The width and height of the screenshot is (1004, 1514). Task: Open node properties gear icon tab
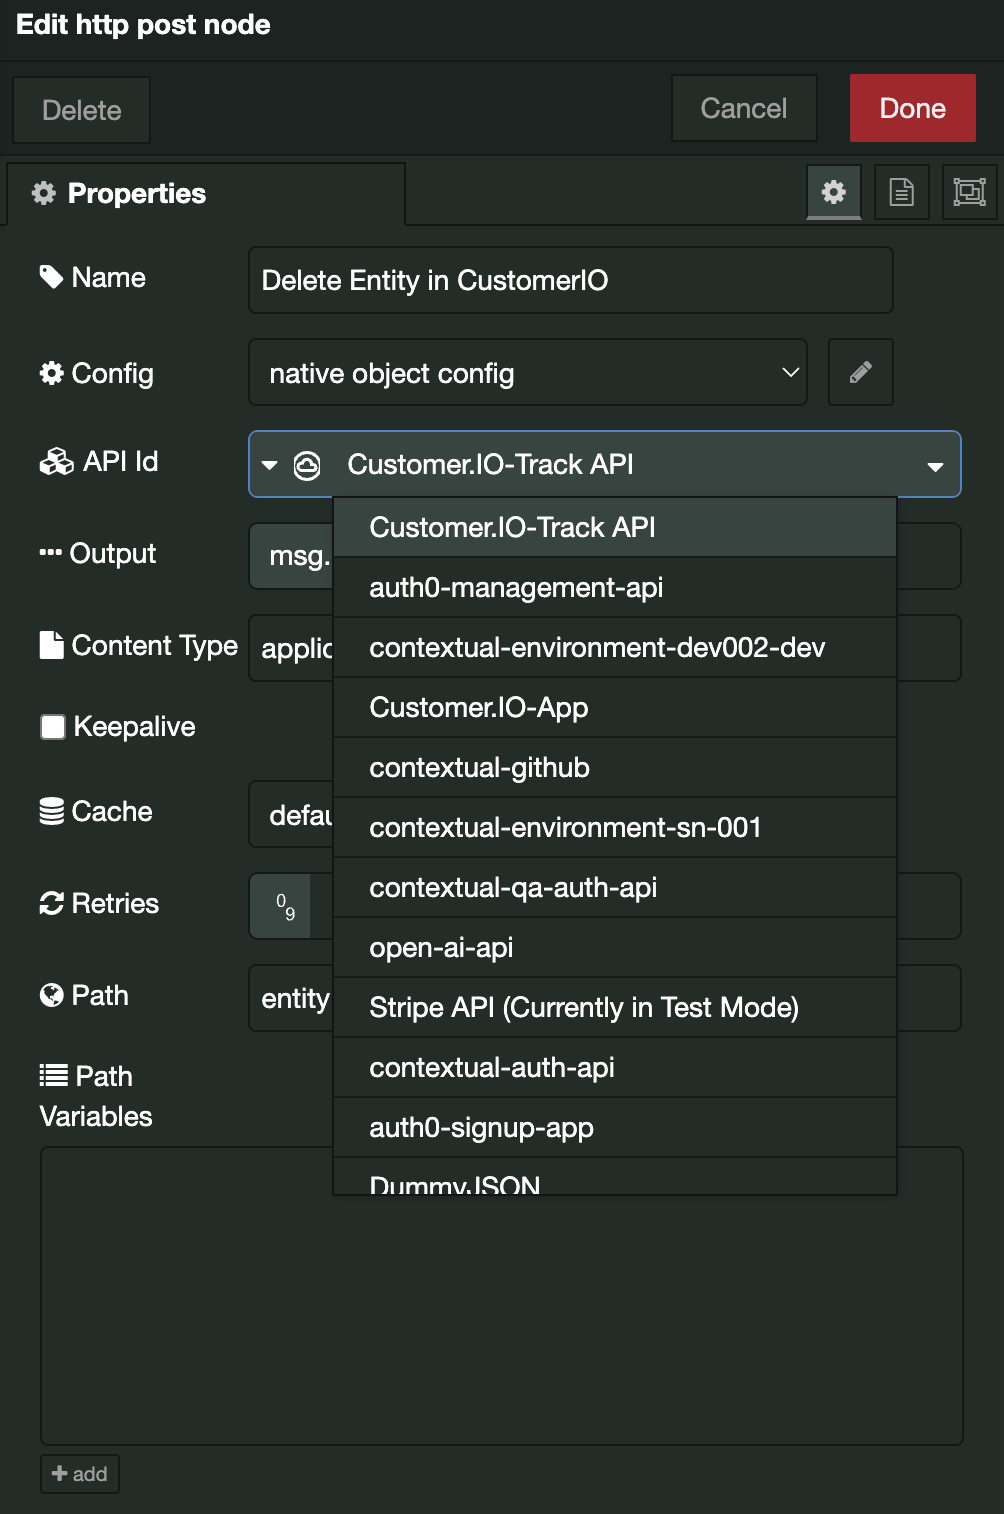(x=833, y=192)
